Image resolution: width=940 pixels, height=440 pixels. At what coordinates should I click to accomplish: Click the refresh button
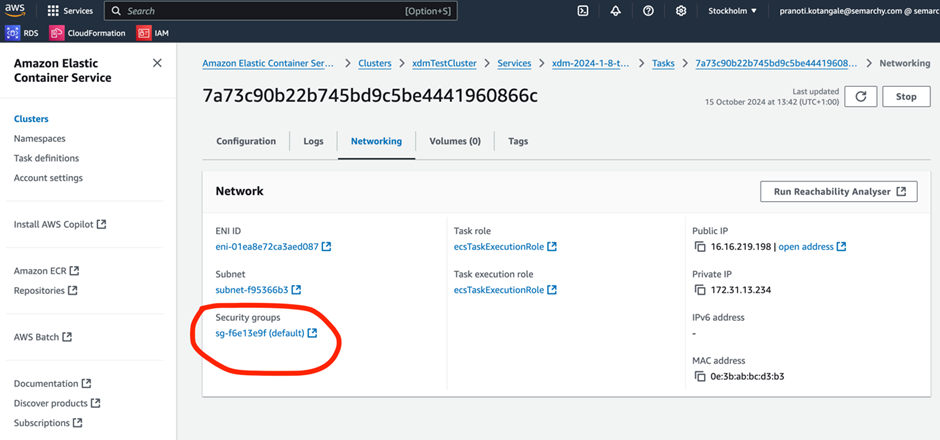[x=861, y=97]
